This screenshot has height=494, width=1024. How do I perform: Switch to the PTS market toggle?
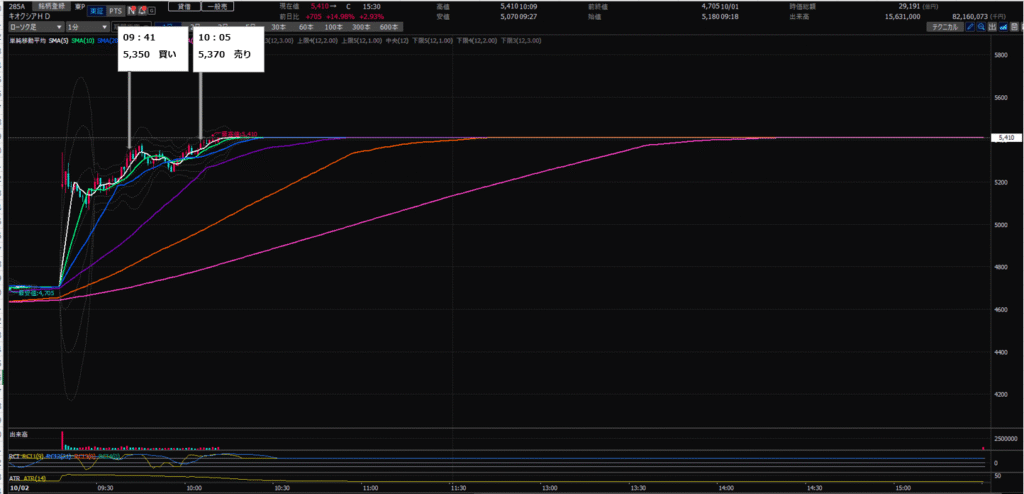115,10
